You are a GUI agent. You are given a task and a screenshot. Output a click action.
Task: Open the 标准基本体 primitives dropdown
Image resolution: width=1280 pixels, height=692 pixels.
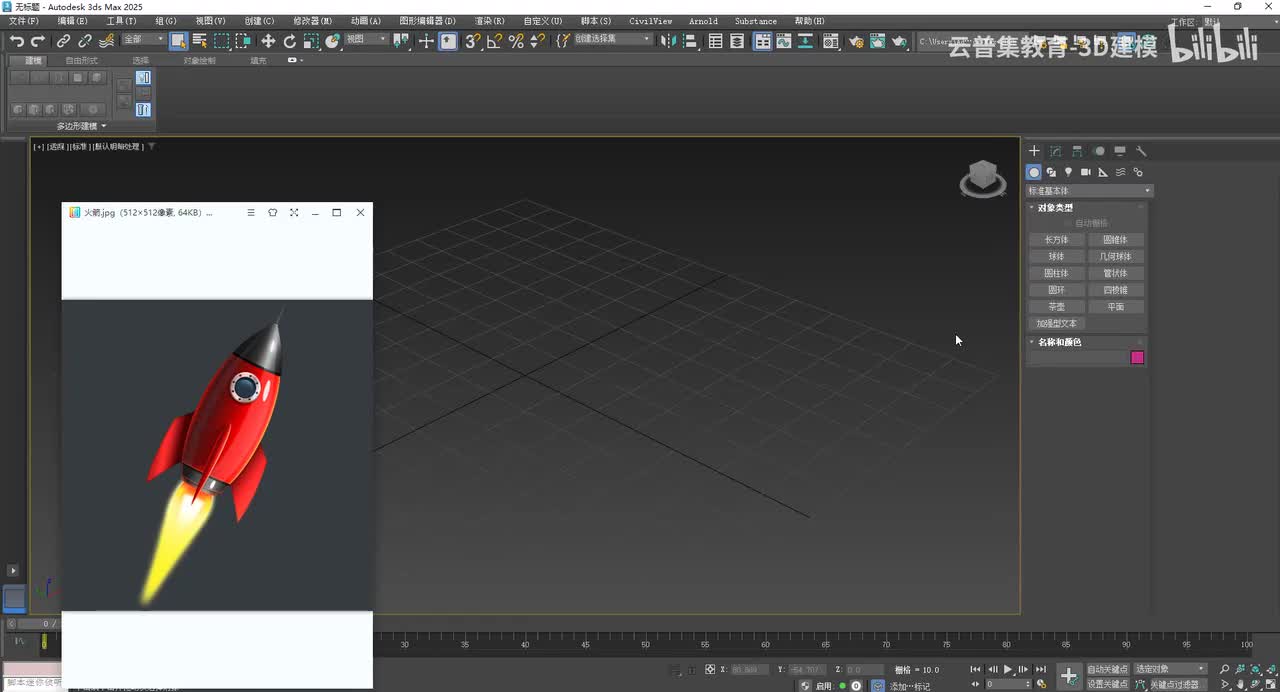point(1089,190)
